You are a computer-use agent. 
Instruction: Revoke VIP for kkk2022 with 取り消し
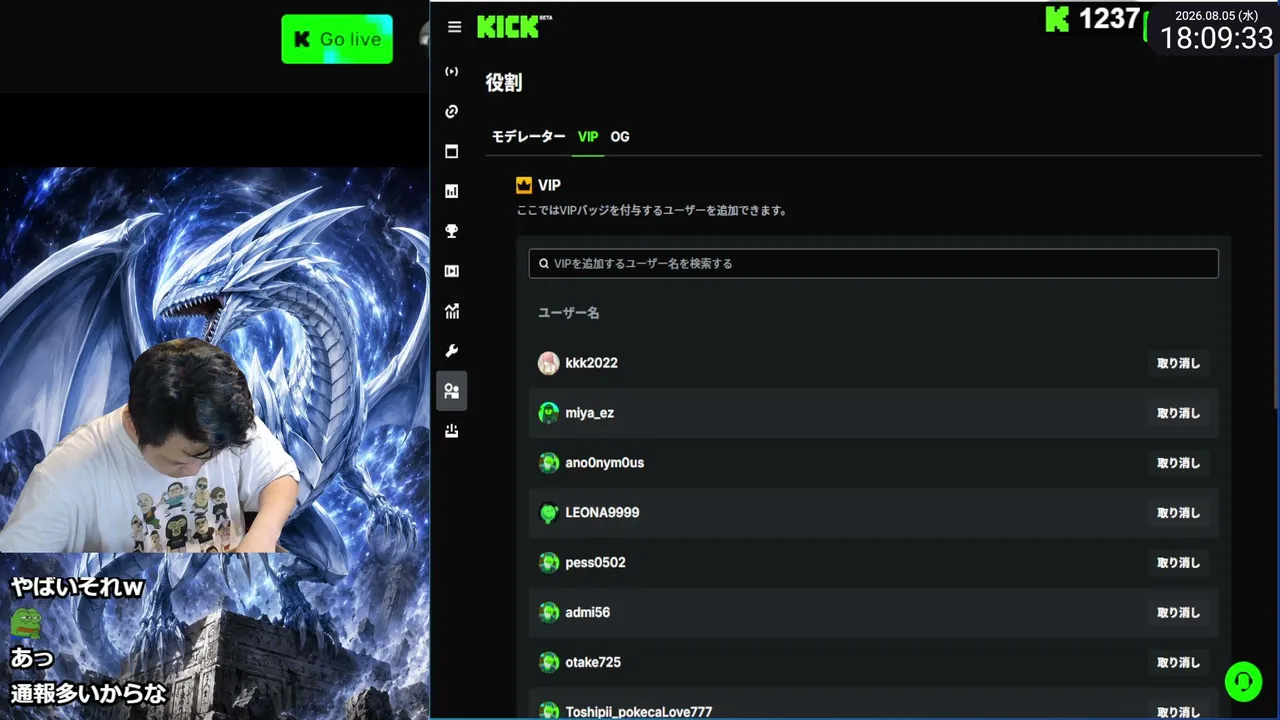click(1178, 363)
